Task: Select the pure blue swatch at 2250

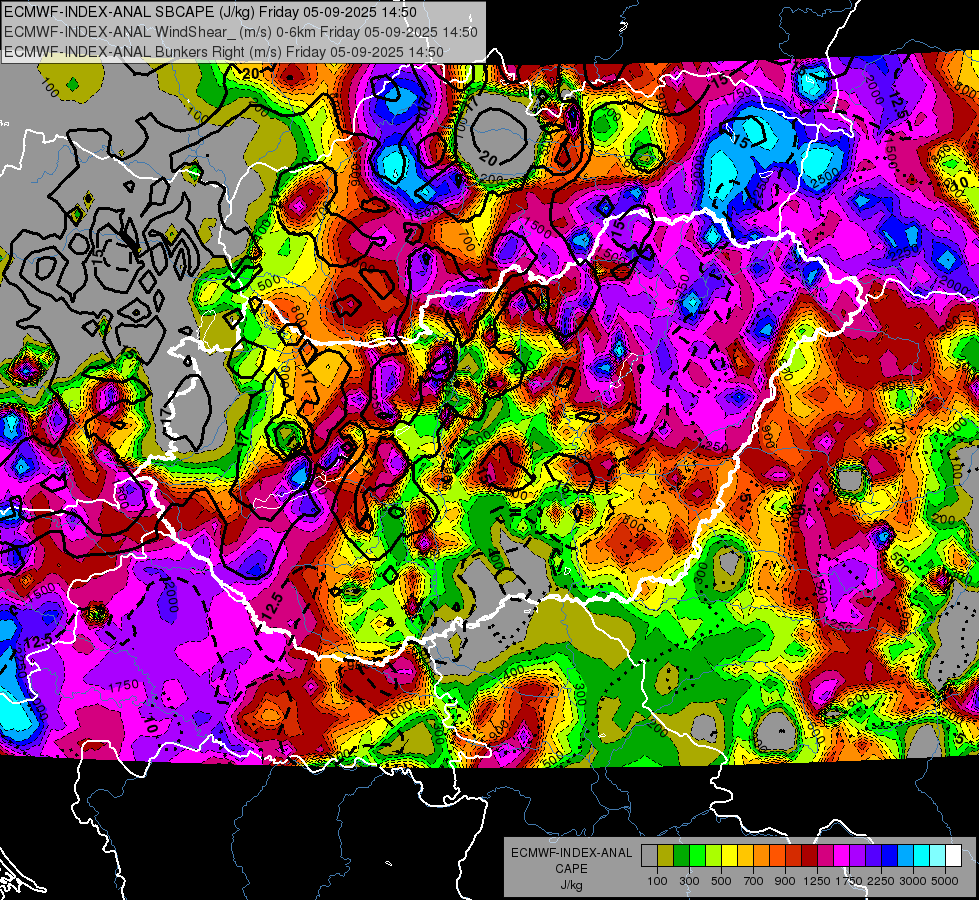Action: (x=890, y=855)
